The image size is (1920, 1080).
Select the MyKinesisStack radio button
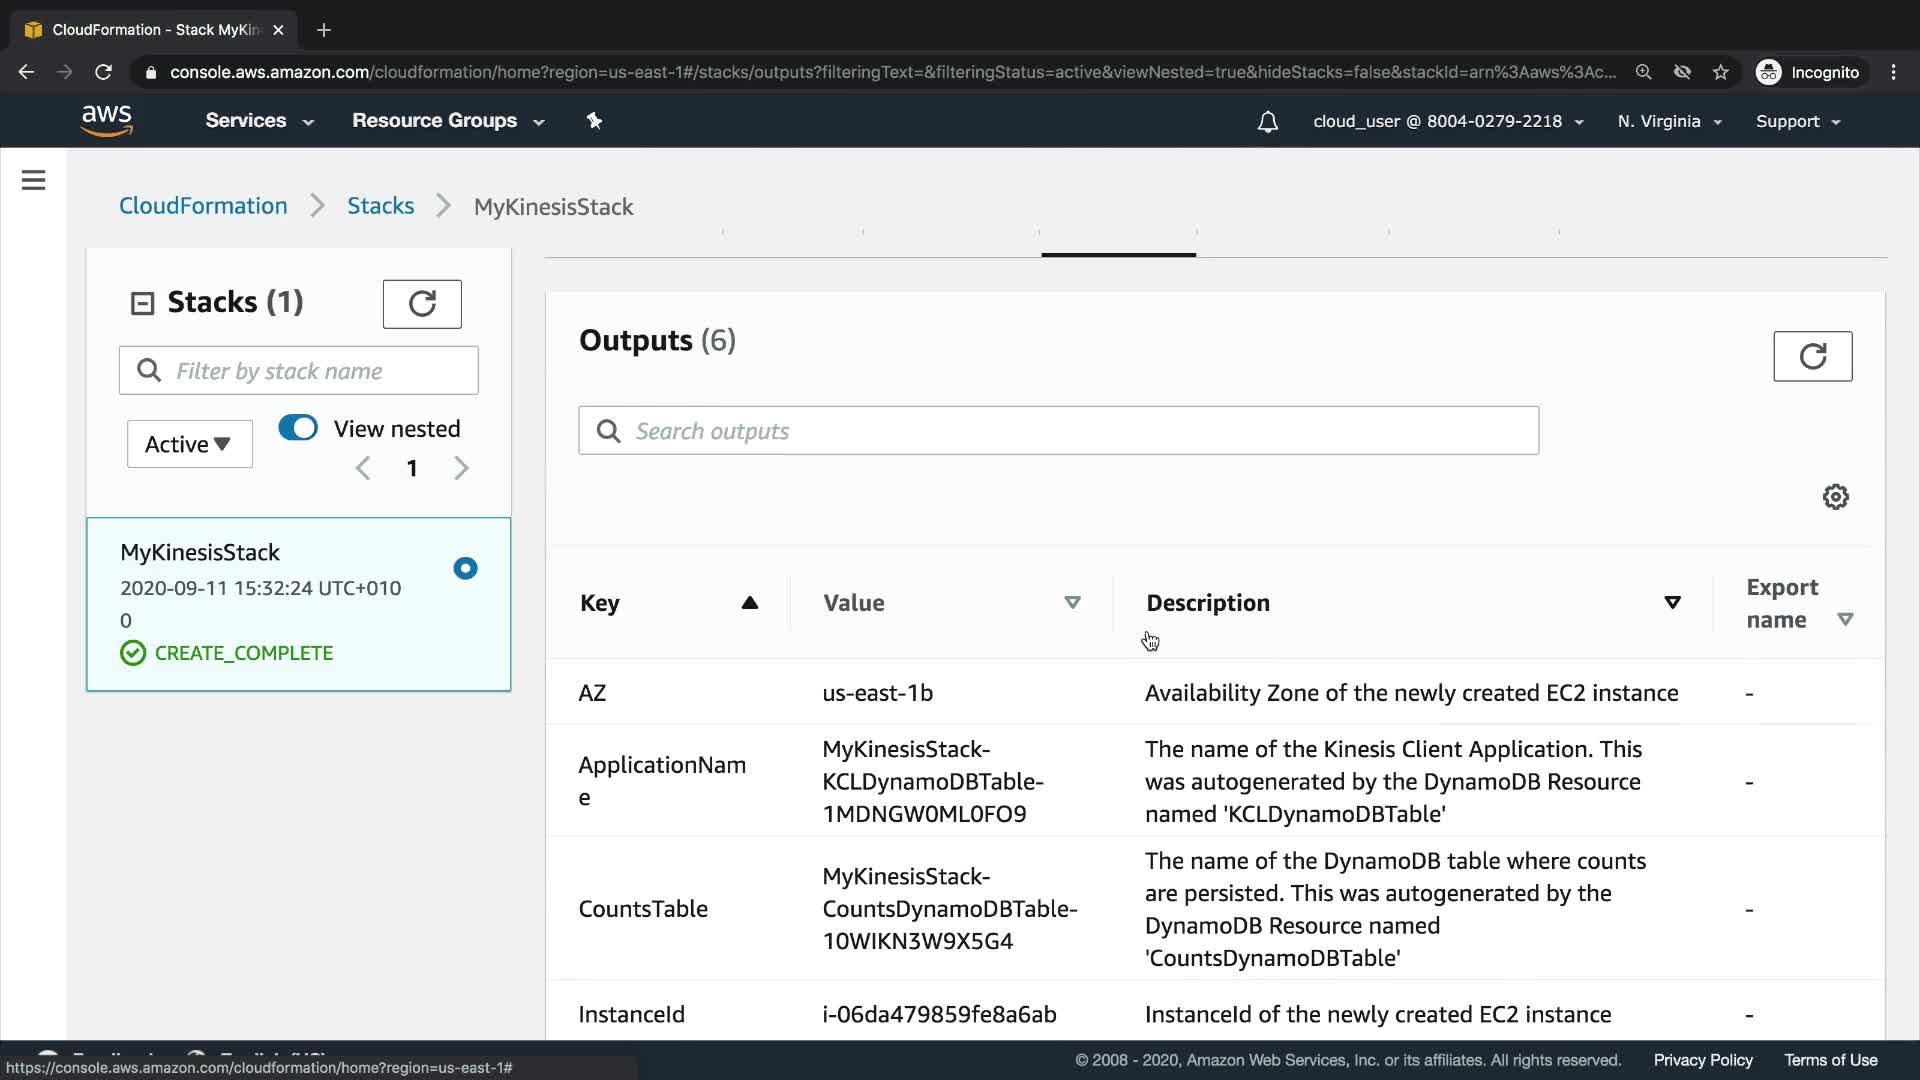point(465,568)
